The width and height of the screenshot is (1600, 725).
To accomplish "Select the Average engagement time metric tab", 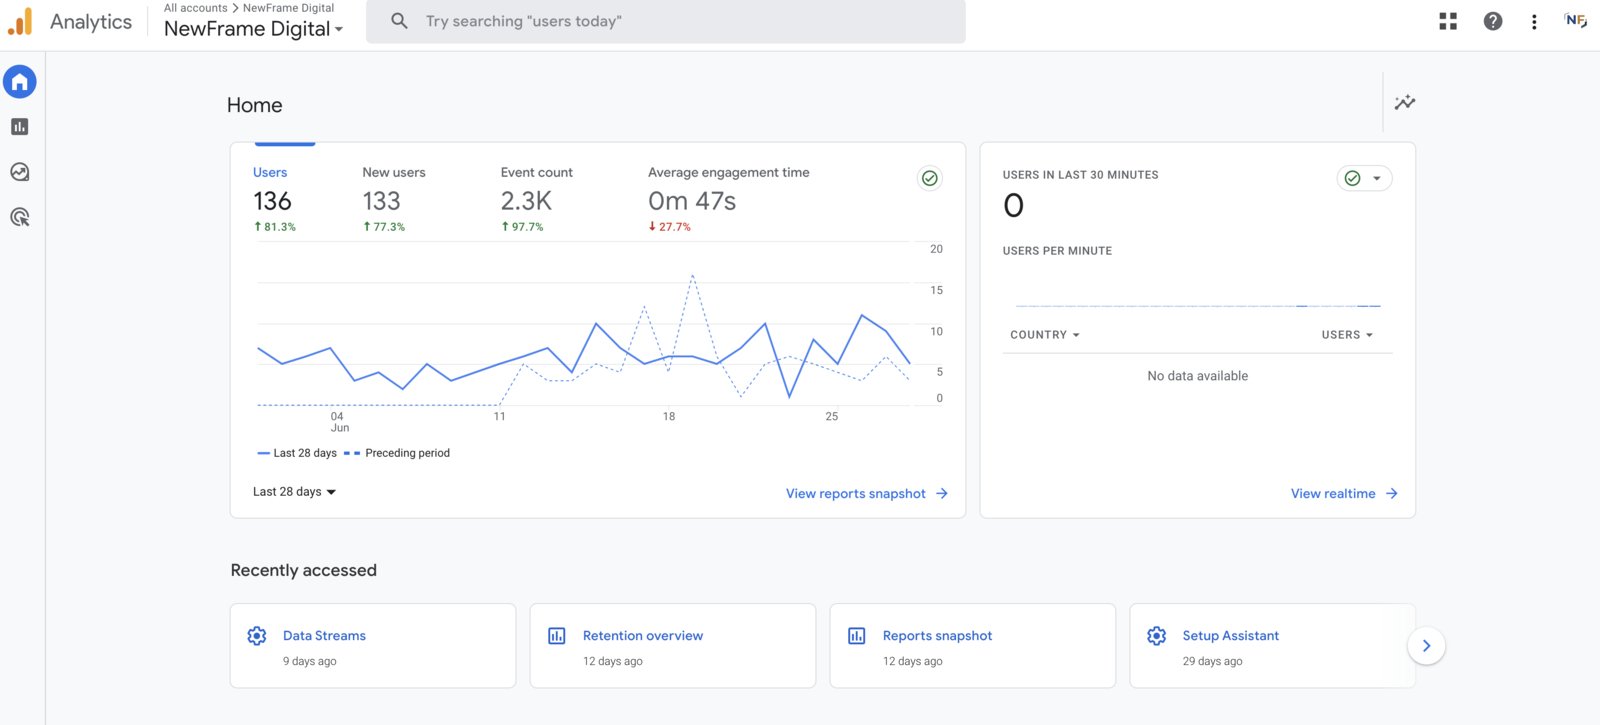I will click(x=729, y=199).
